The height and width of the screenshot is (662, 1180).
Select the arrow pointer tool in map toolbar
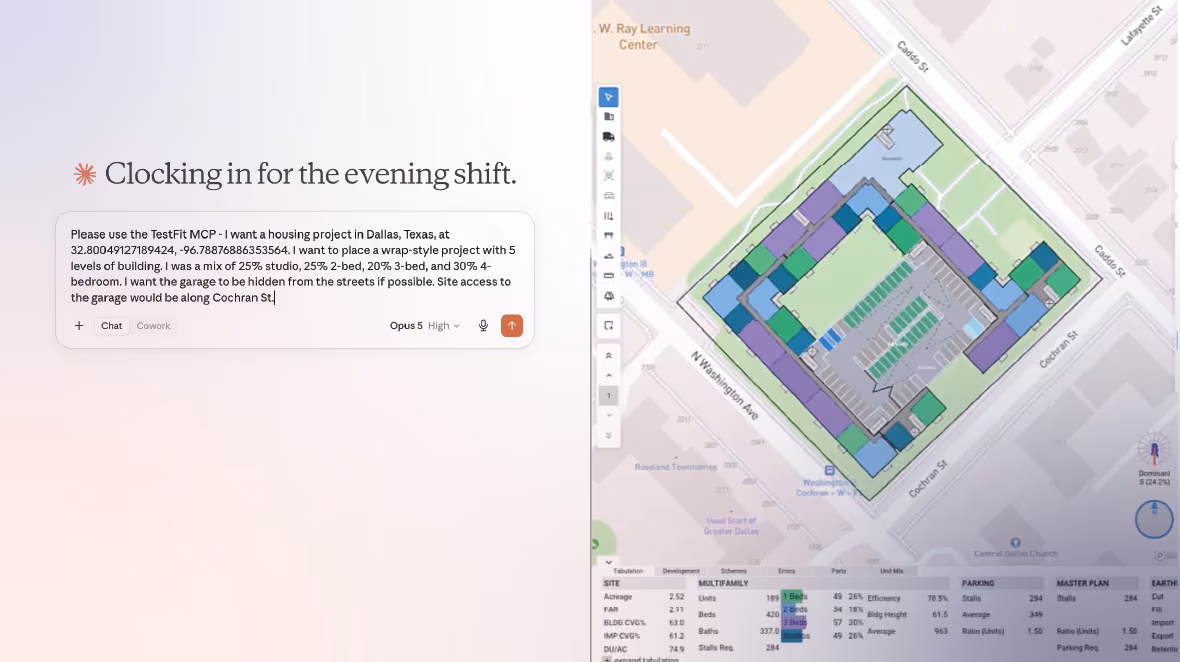point(609,97)
